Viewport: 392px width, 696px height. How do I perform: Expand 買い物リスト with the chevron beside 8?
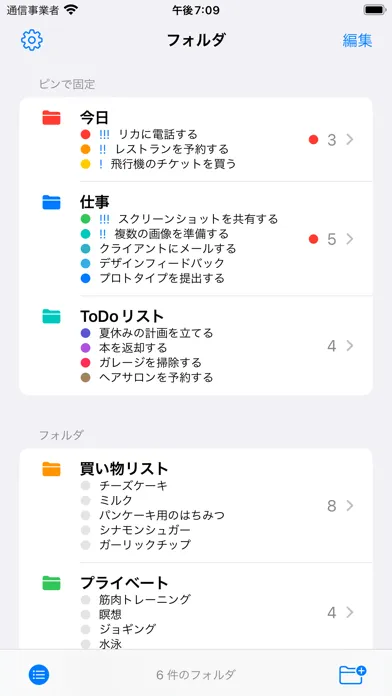tap(350, 506)
